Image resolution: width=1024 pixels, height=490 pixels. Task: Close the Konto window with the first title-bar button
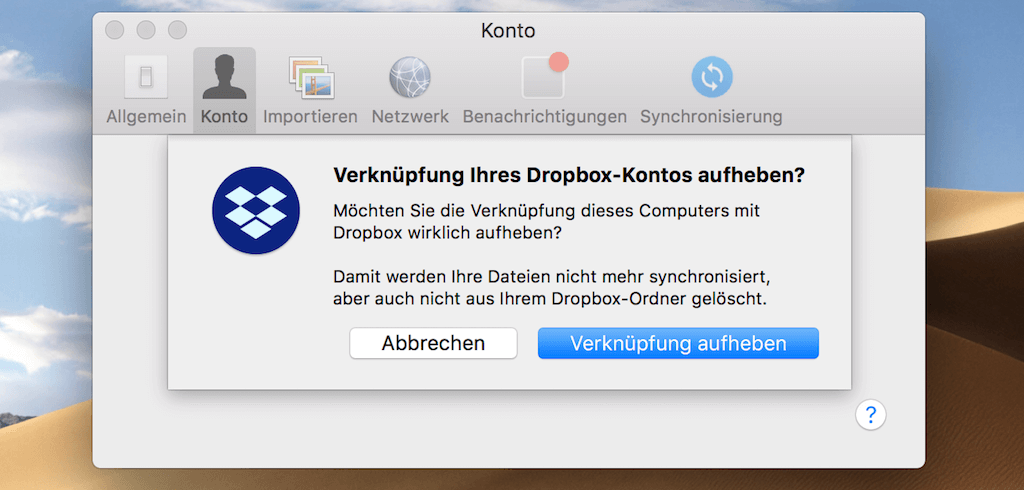click(115, 30)
